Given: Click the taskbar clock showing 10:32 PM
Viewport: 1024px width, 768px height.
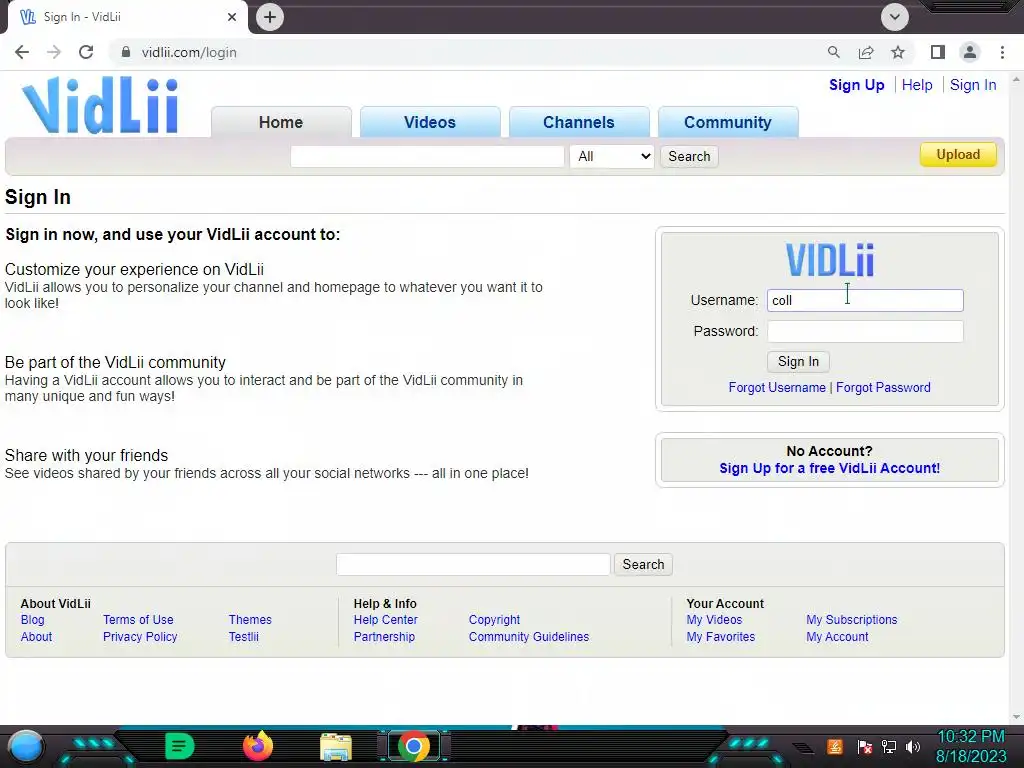Looking at the screenshot, I should 970,737.
